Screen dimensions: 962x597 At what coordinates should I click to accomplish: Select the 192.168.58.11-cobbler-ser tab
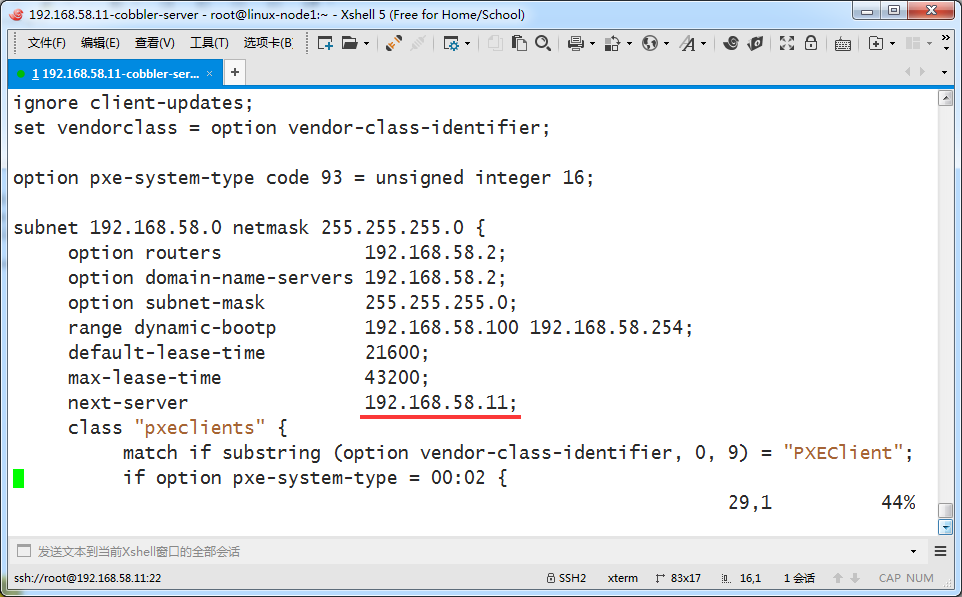(115, 74)
